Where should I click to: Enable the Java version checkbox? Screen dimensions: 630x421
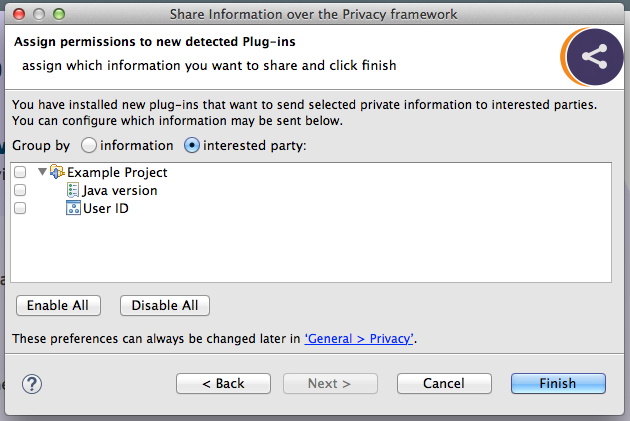20,190
